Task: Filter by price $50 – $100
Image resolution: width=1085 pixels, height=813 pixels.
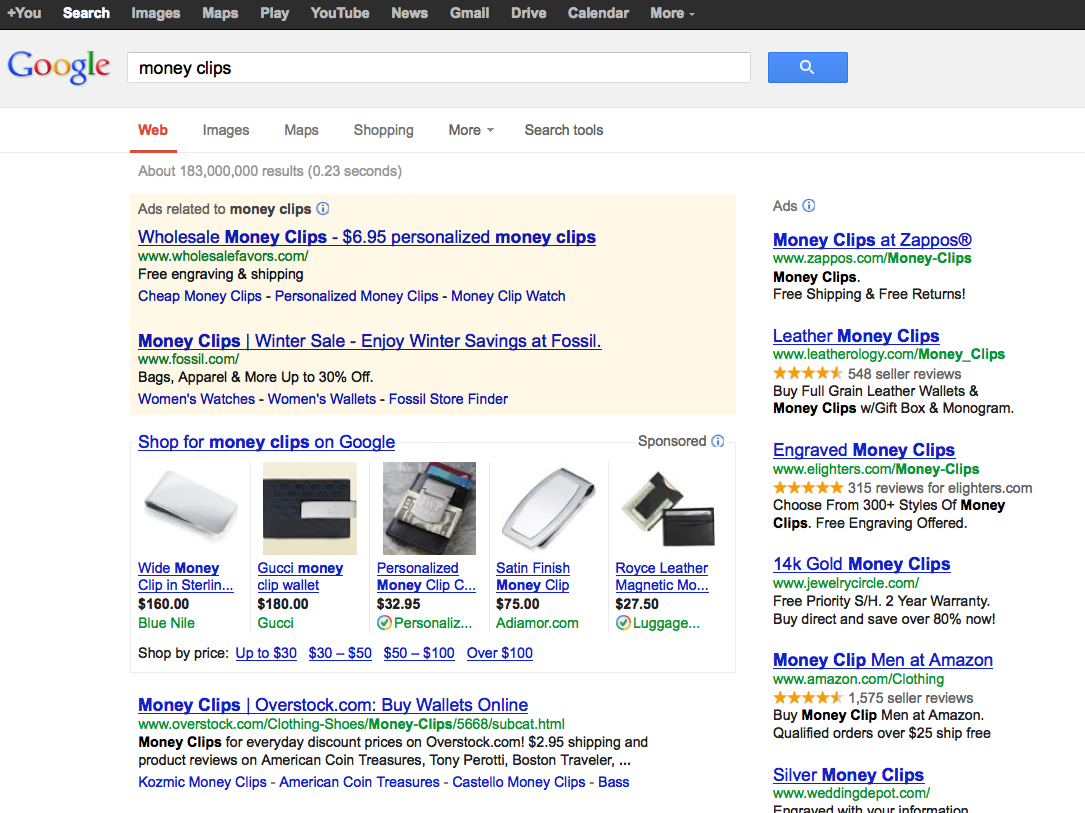Action: (419, 653)
